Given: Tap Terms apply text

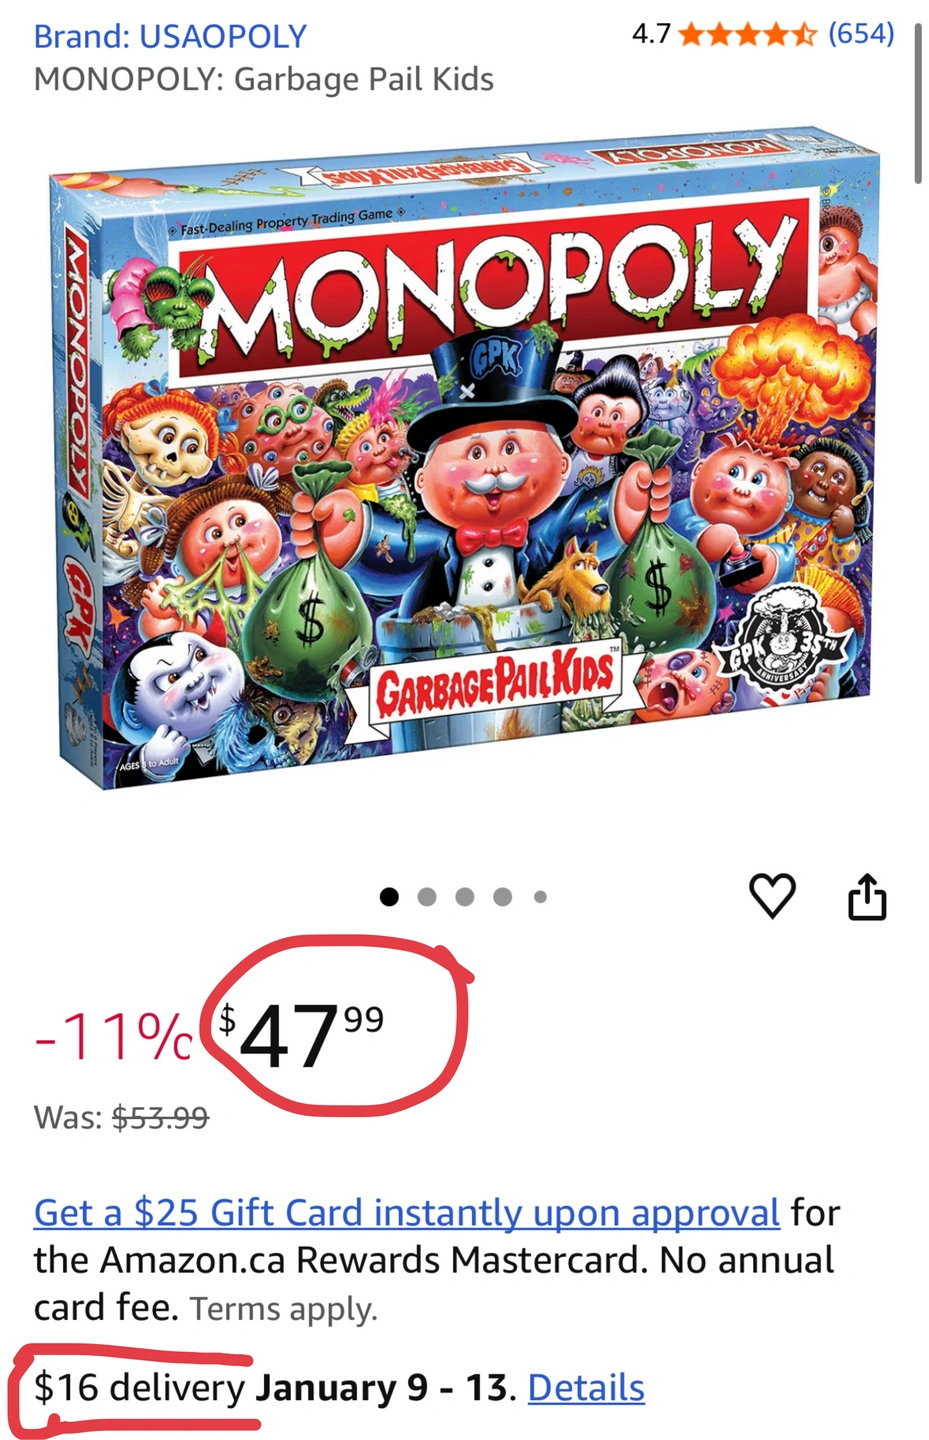Looking at the screenshot, I should tap(284, 1309).
